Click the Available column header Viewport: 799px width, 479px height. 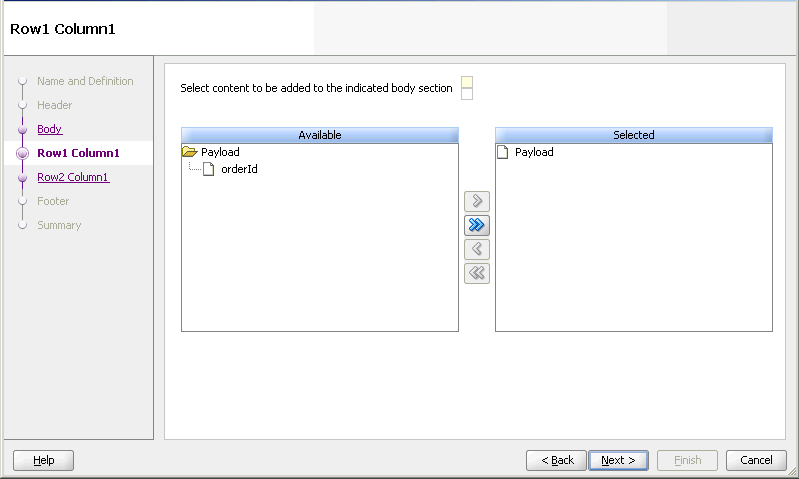tap(320, 135)
